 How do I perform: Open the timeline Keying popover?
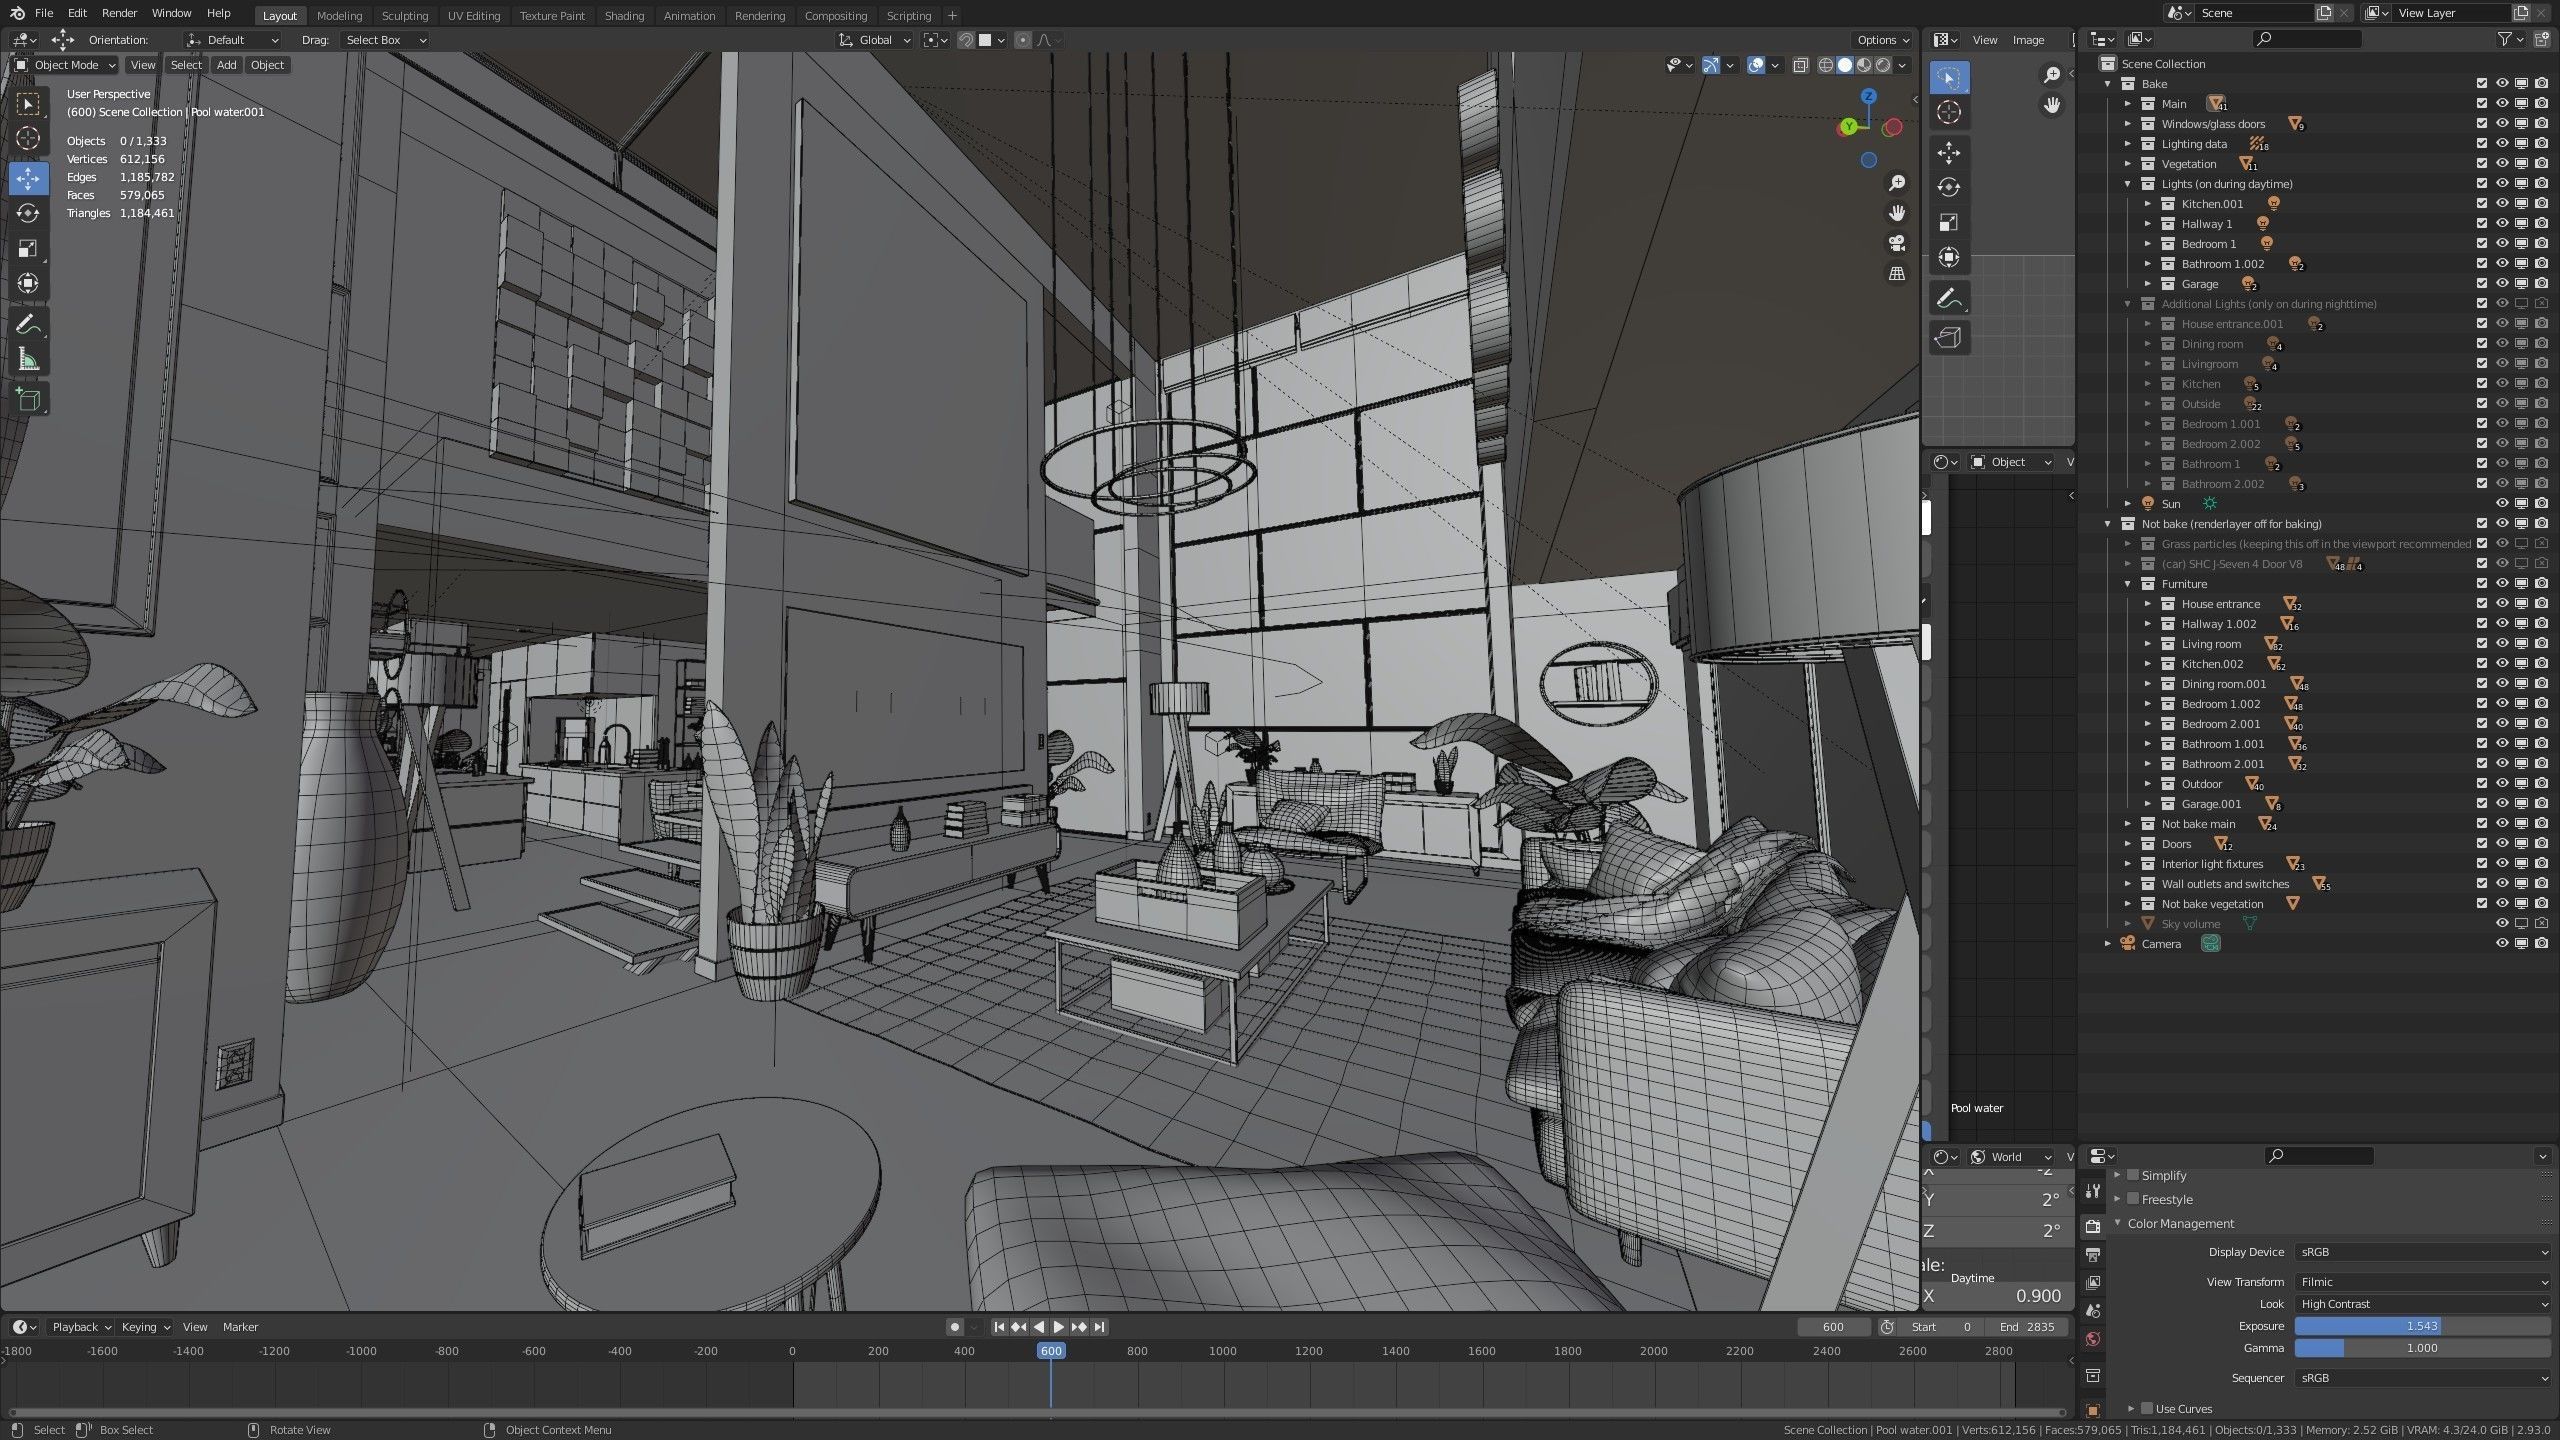pyautogui.click(x=145, y=1327)
